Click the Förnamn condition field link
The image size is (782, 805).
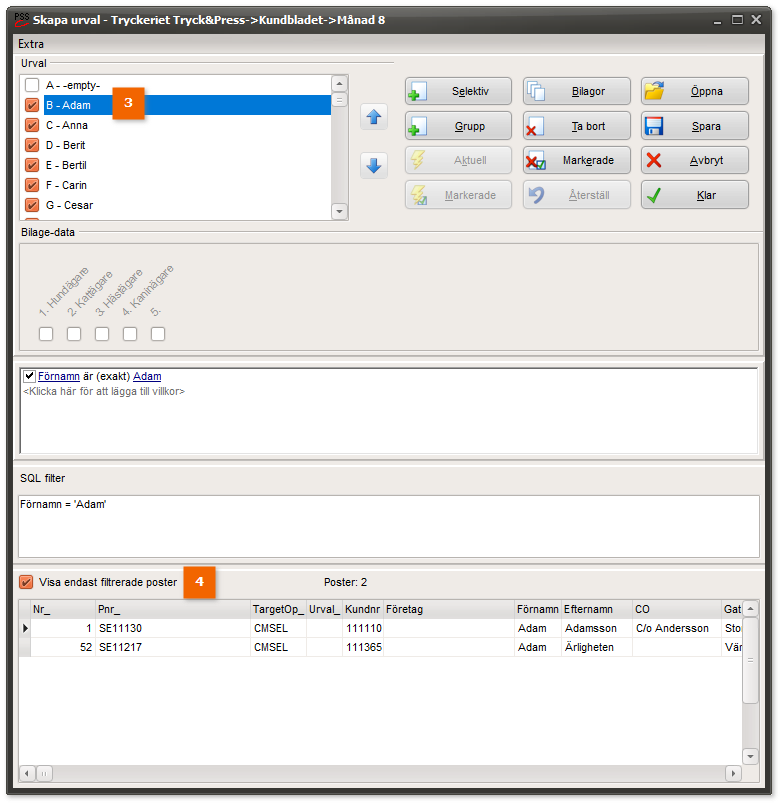pyautogui.click(x=59, y=376)
